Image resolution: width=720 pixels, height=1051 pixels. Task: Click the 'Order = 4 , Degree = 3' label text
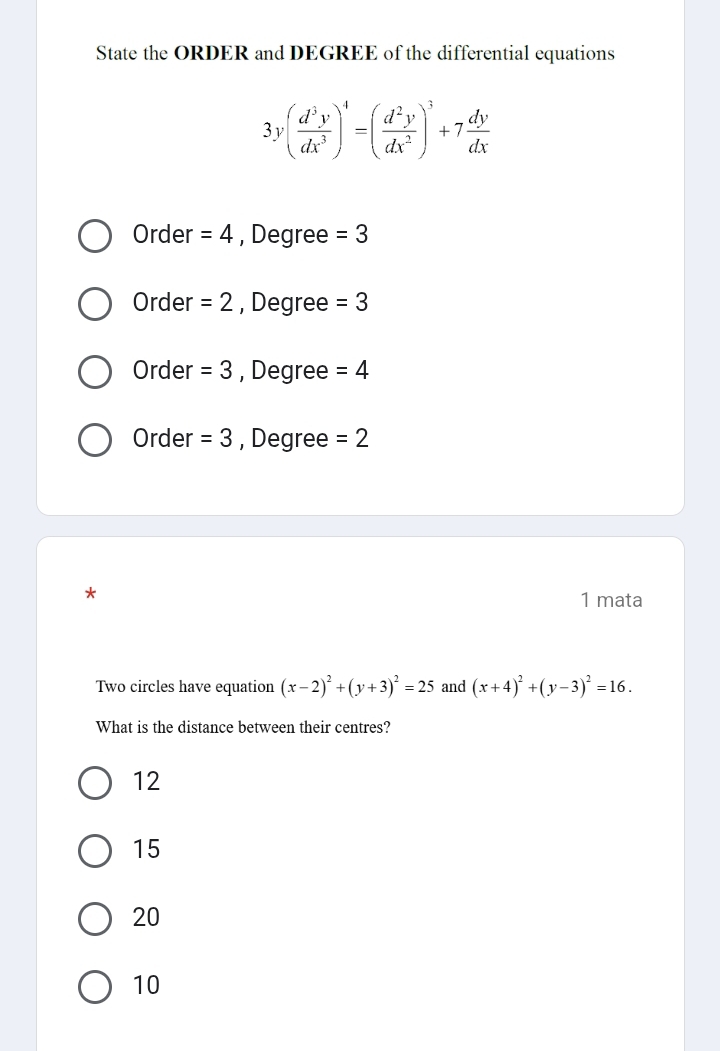(x=250, y=236)
